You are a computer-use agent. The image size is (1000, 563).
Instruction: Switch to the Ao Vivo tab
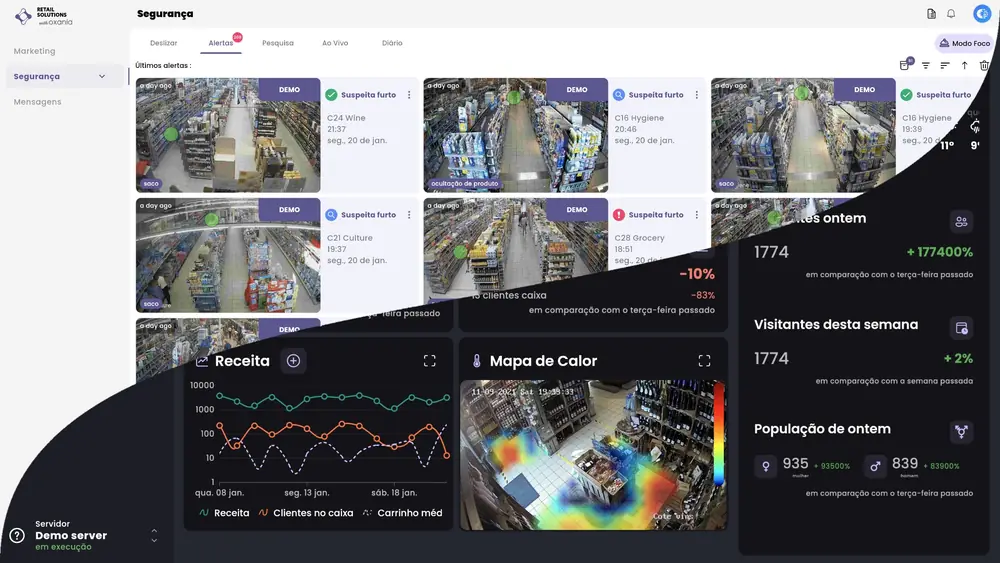coord(335,43)
